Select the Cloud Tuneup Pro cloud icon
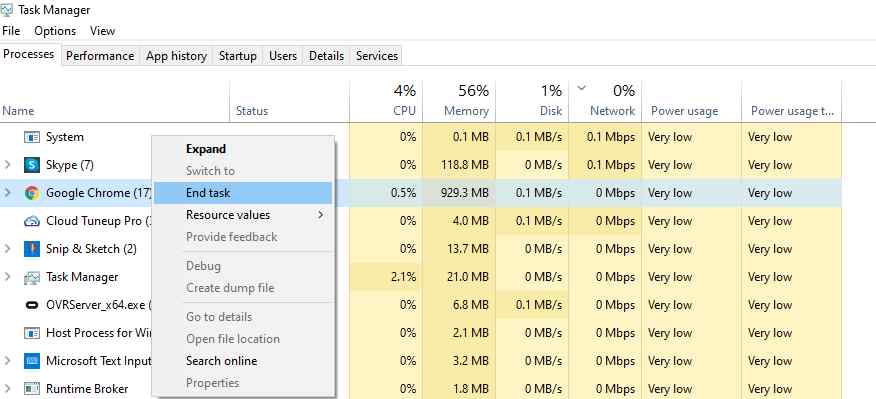Viewport: 876px width, 399px height. click(x=32, y=221)
